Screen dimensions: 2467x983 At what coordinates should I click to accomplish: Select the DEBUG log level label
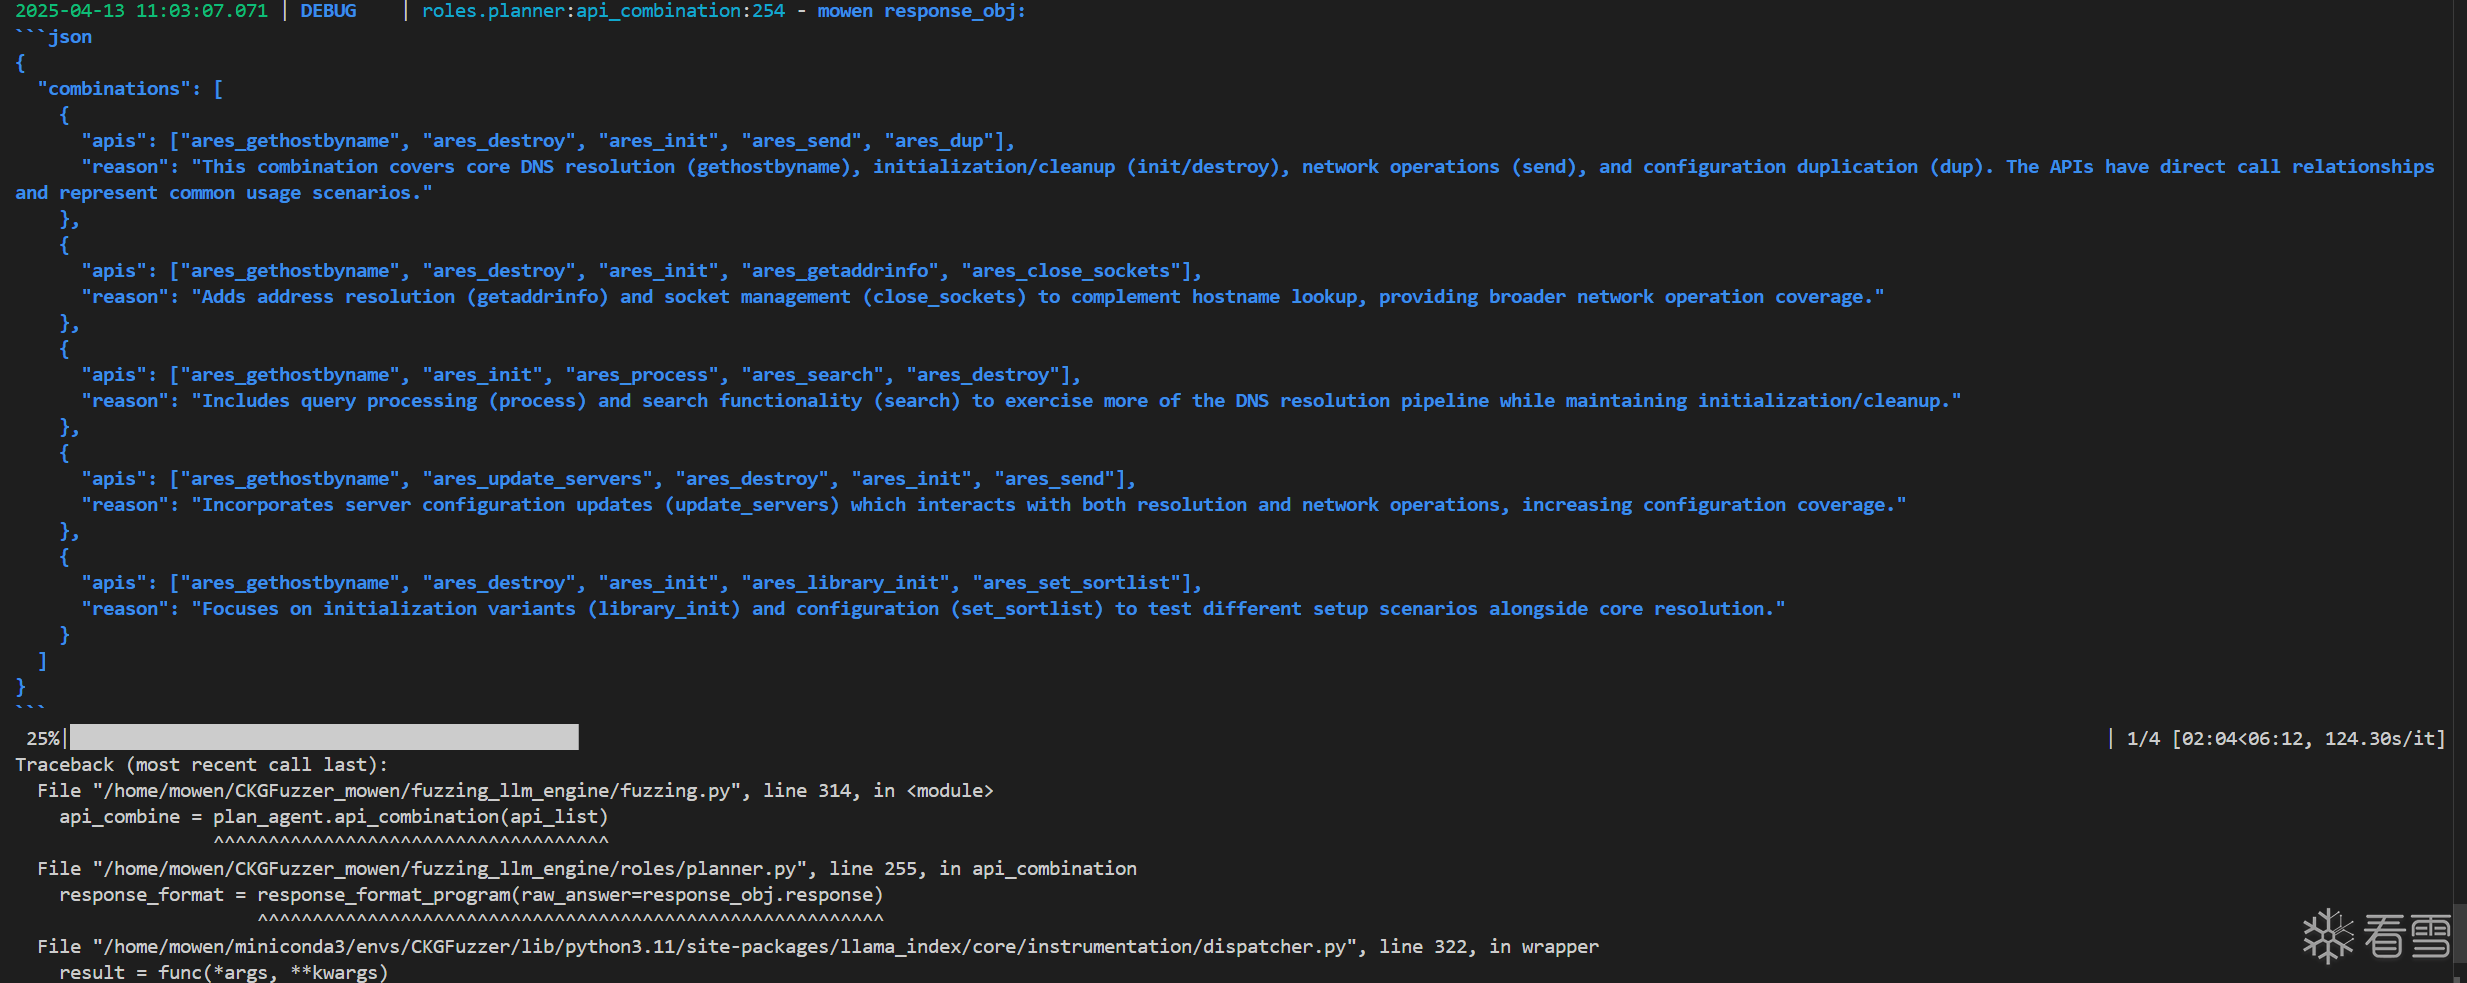(x=328, y=11)
